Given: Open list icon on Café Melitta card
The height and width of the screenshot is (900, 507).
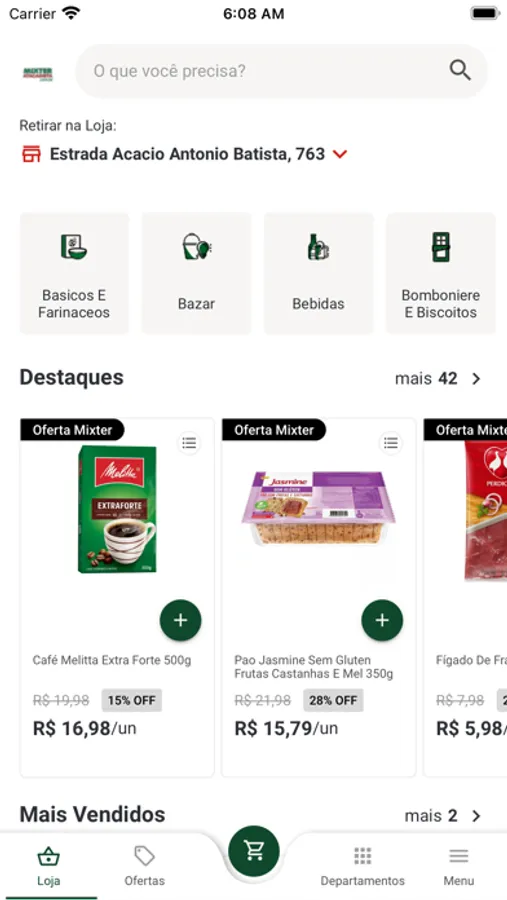Looking at the screenshot, I should point(189,443).
